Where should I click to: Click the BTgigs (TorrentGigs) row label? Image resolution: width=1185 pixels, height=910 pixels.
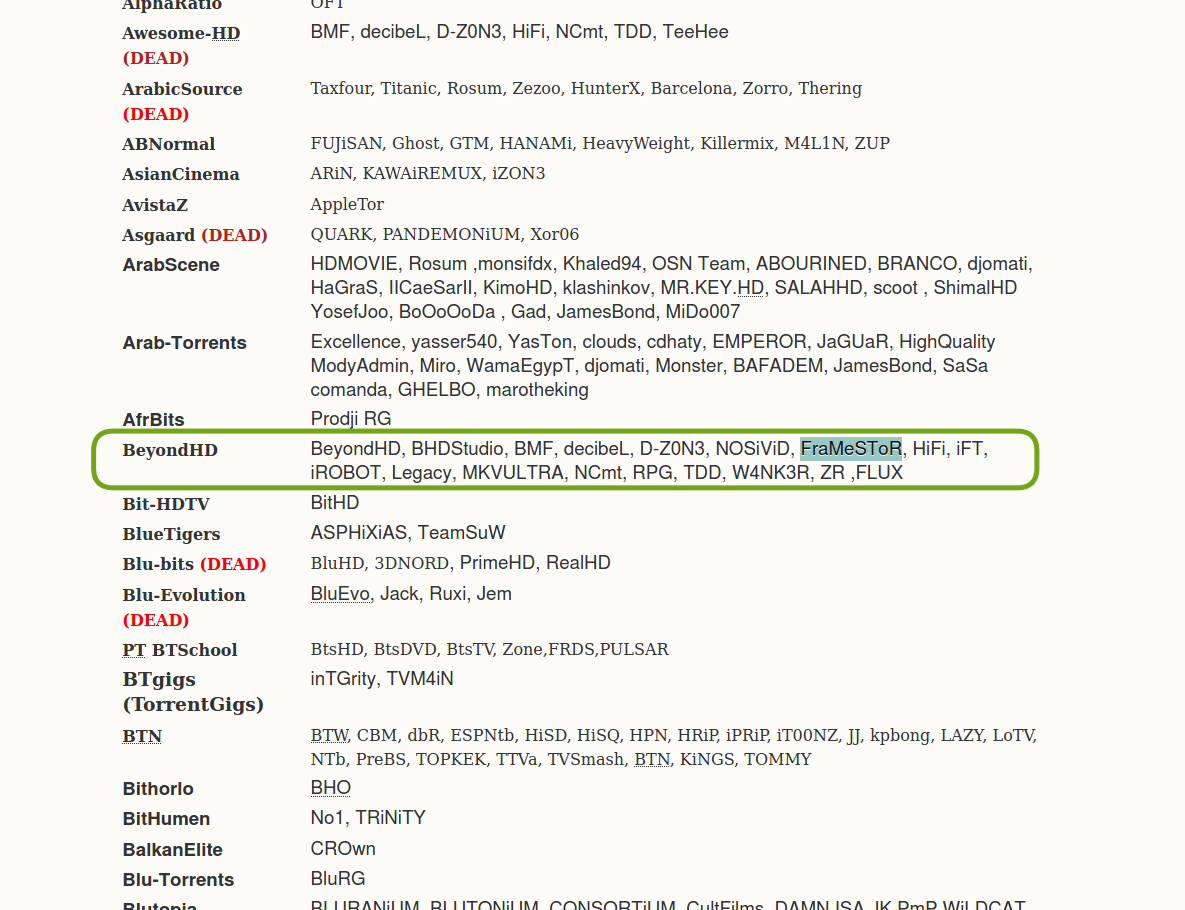pyautogui.click(x=193, y=692)
